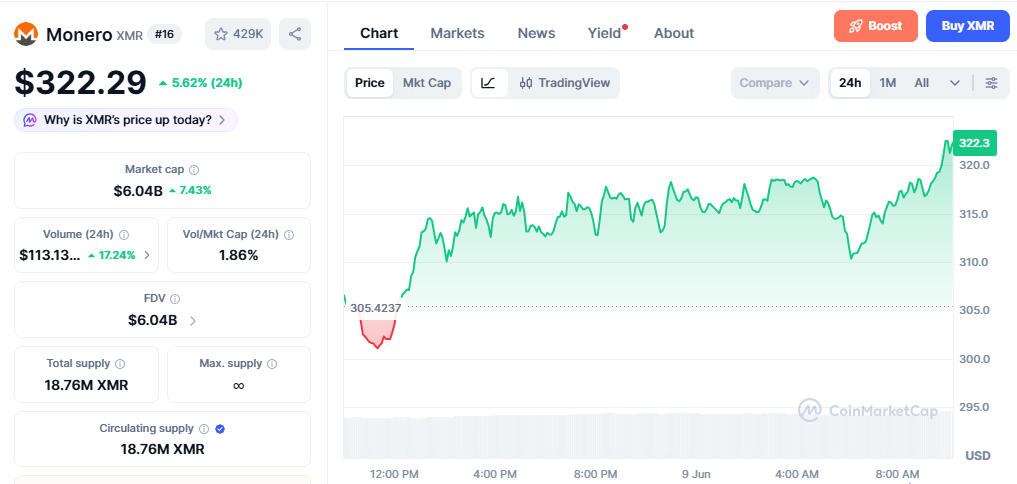Click the rocket icon on Boost
The width and height of the screenshot is (1017, 484).
tap(855, 26)
